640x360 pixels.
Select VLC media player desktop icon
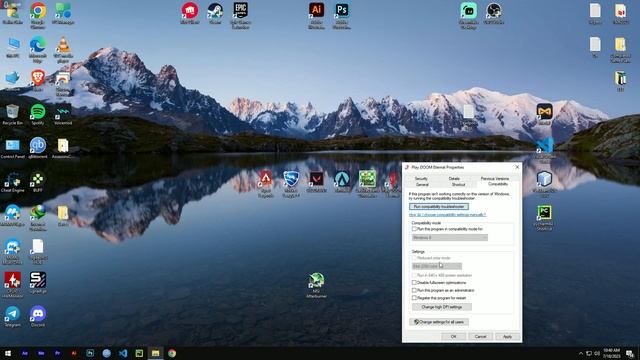point(63,49)
